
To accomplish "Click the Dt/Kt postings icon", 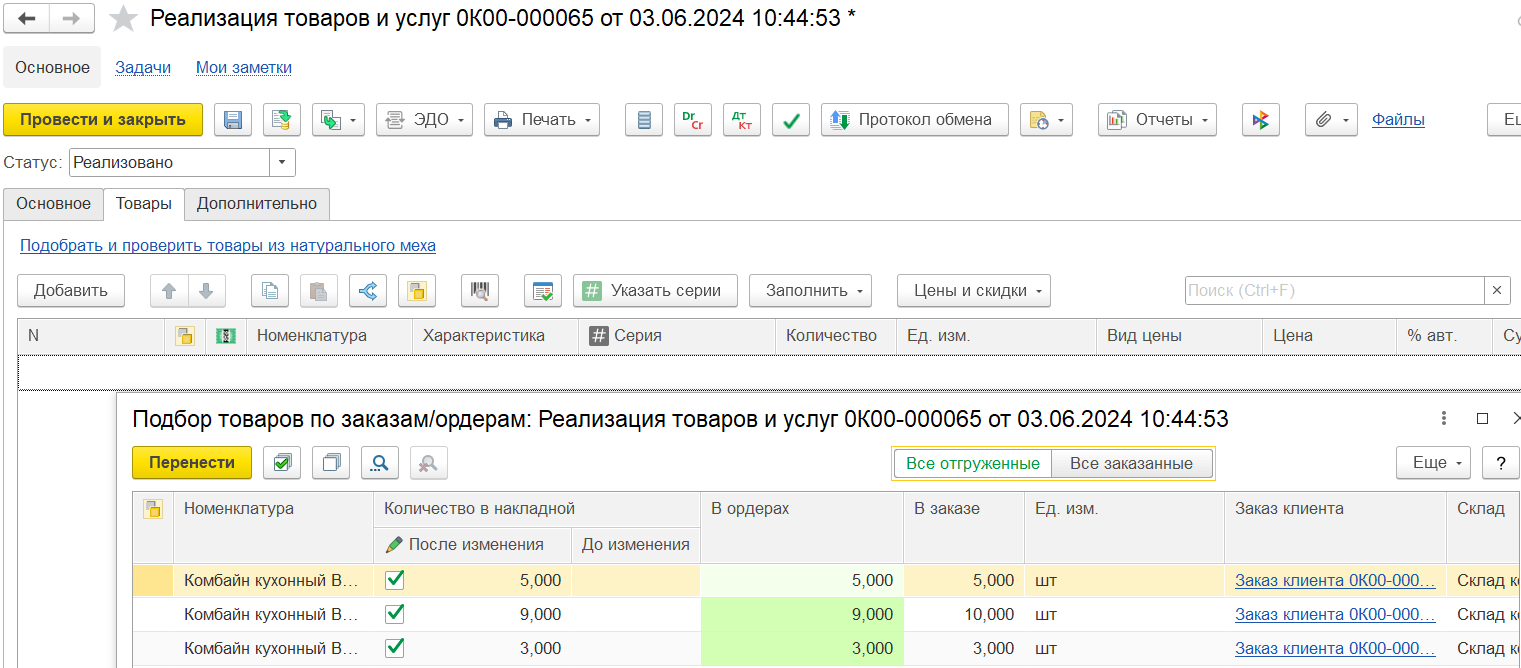I will (742, 120).
